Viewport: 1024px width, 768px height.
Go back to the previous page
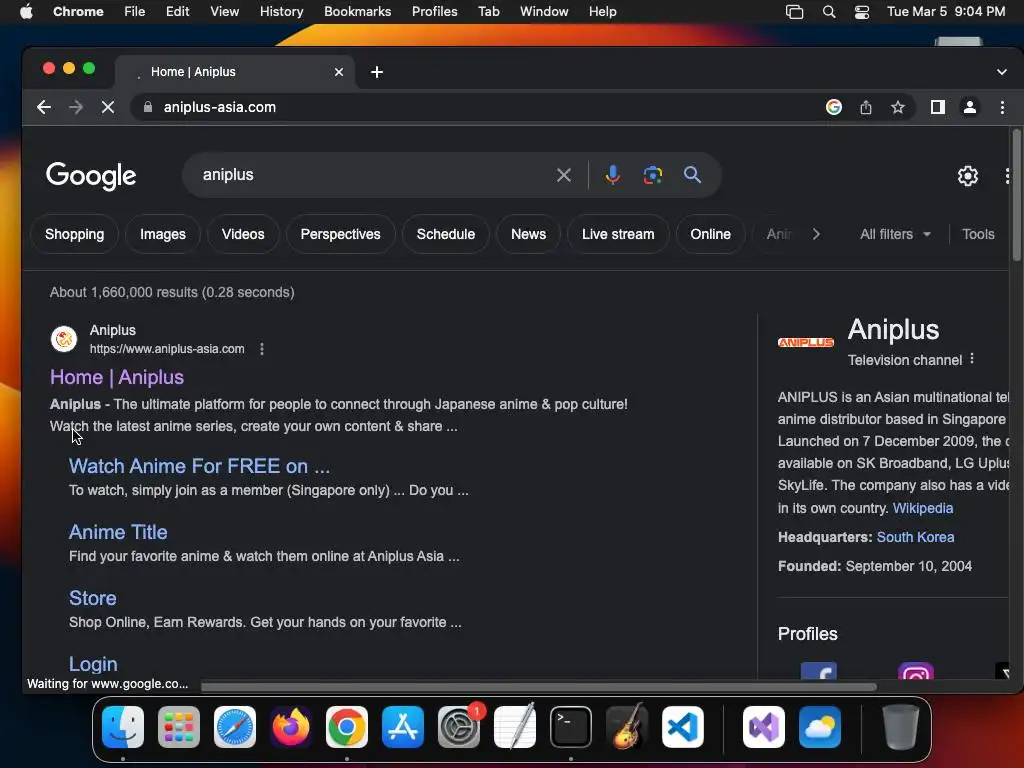[44, 107]
